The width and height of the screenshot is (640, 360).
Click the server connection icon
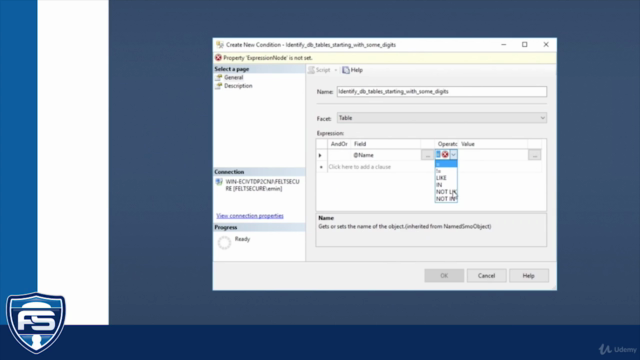tap(219, 182)
